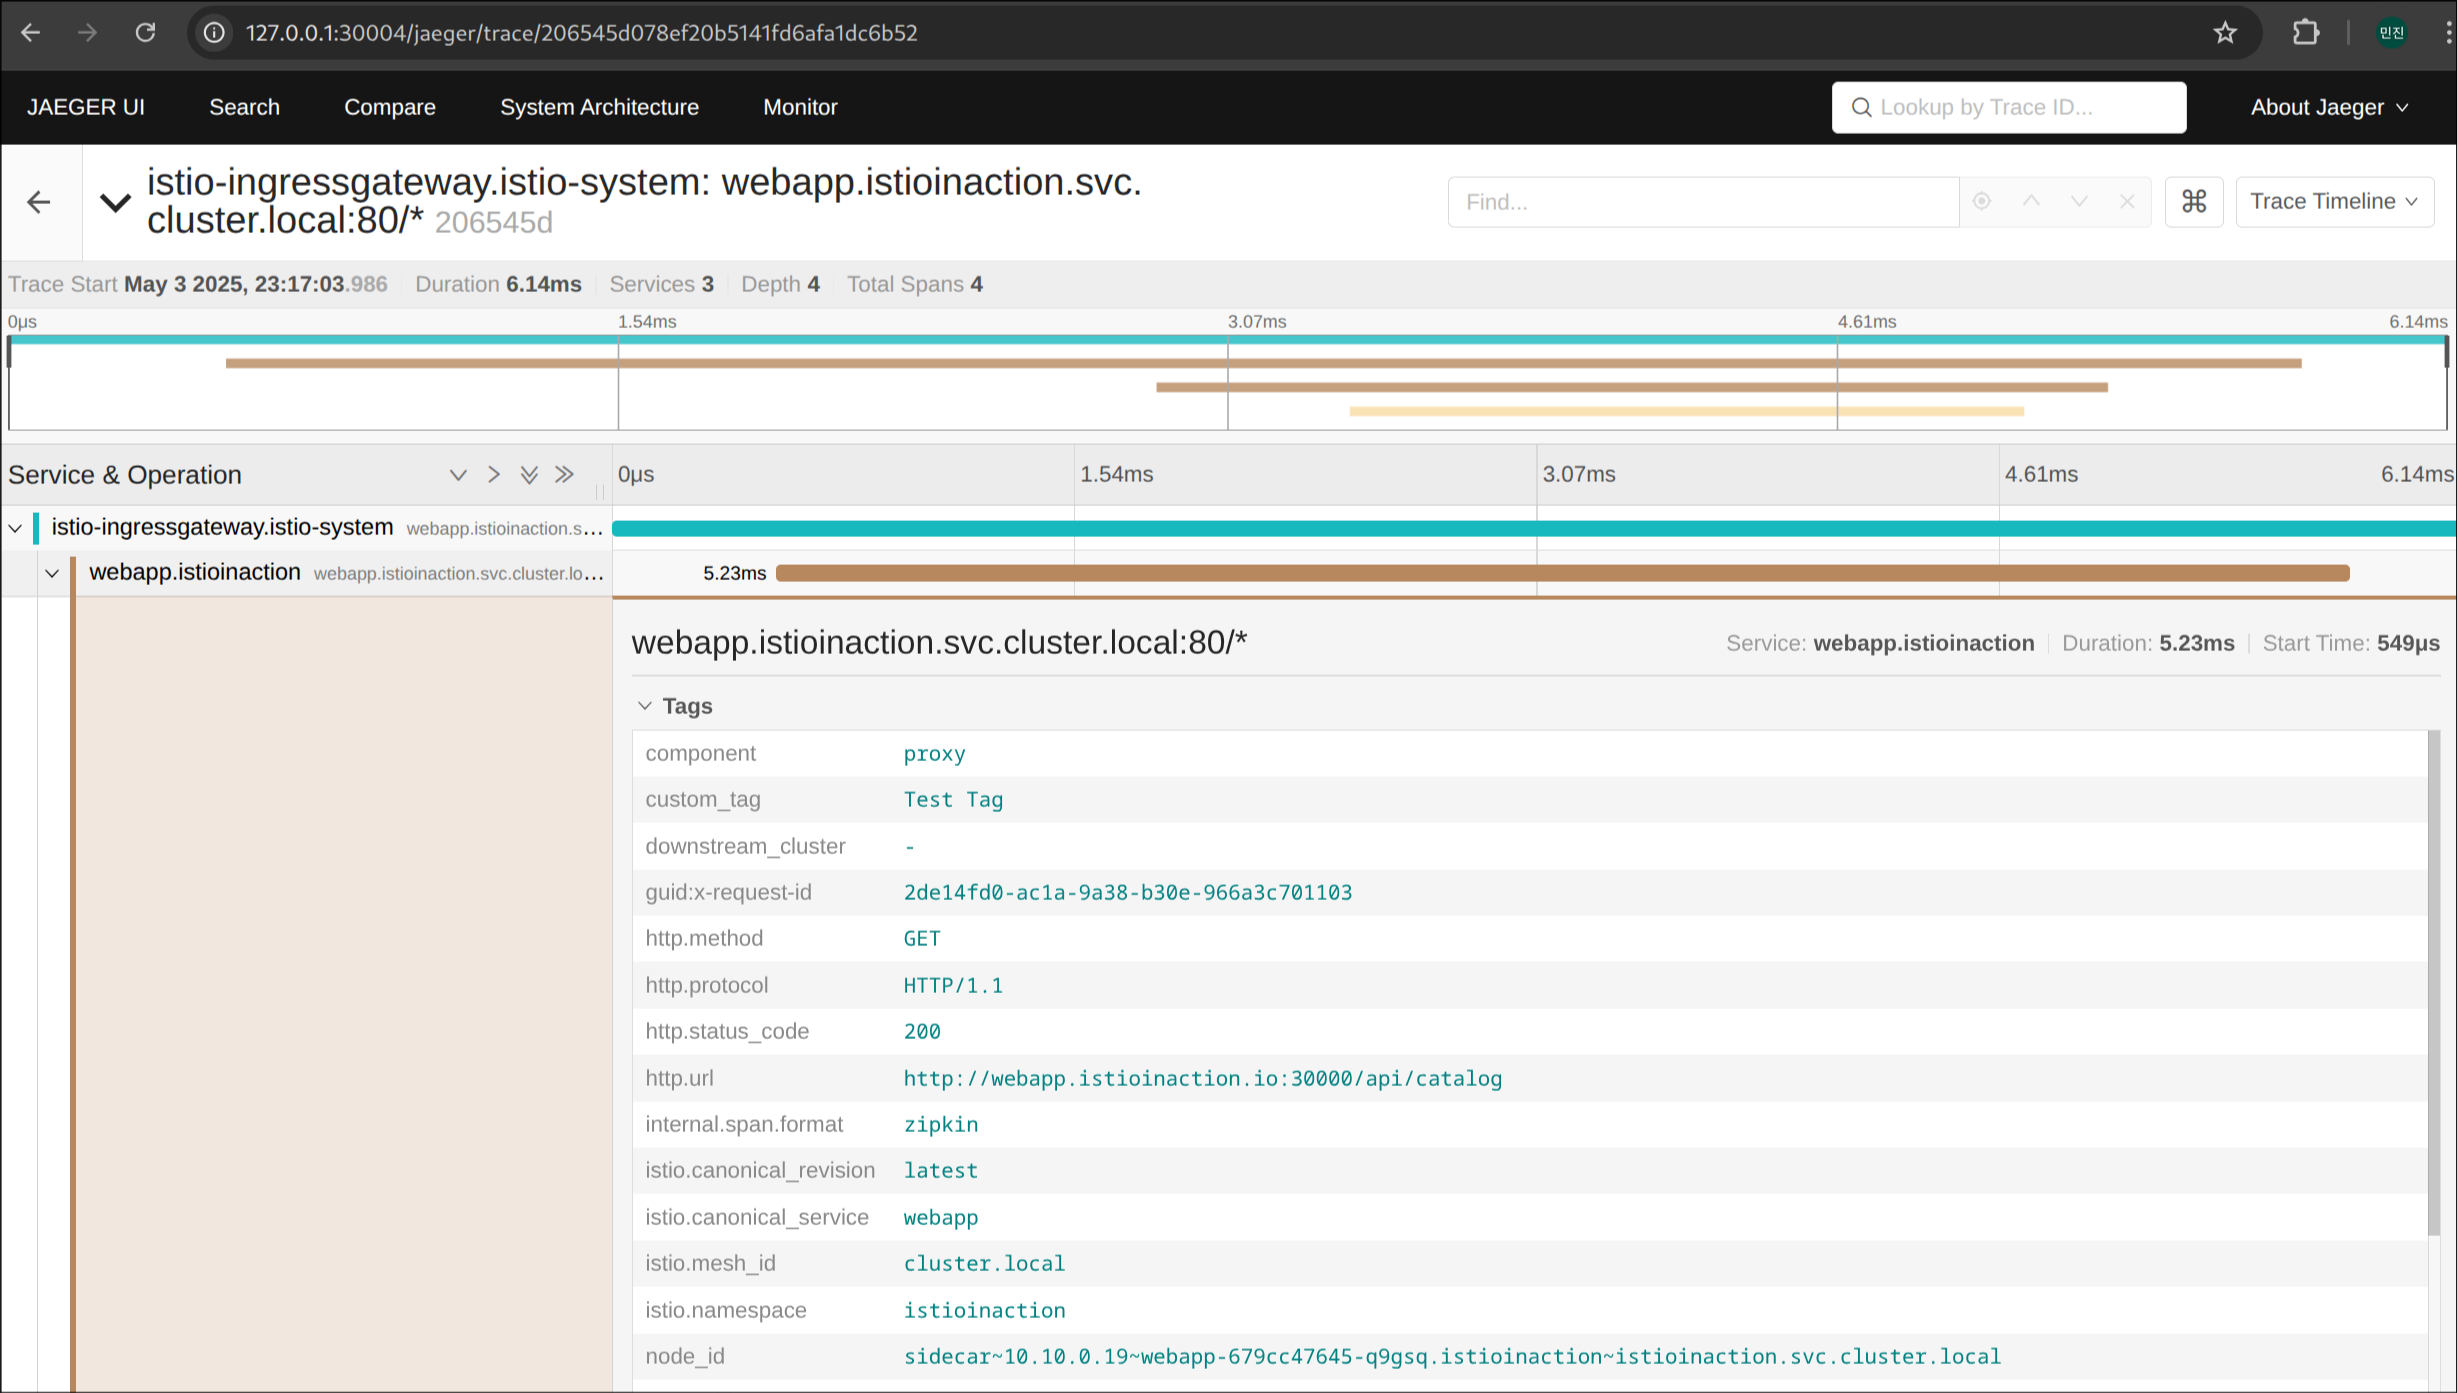The image size is (2457, 1393).
Task: Click the http.method value GET
Action: coord(921,939)
